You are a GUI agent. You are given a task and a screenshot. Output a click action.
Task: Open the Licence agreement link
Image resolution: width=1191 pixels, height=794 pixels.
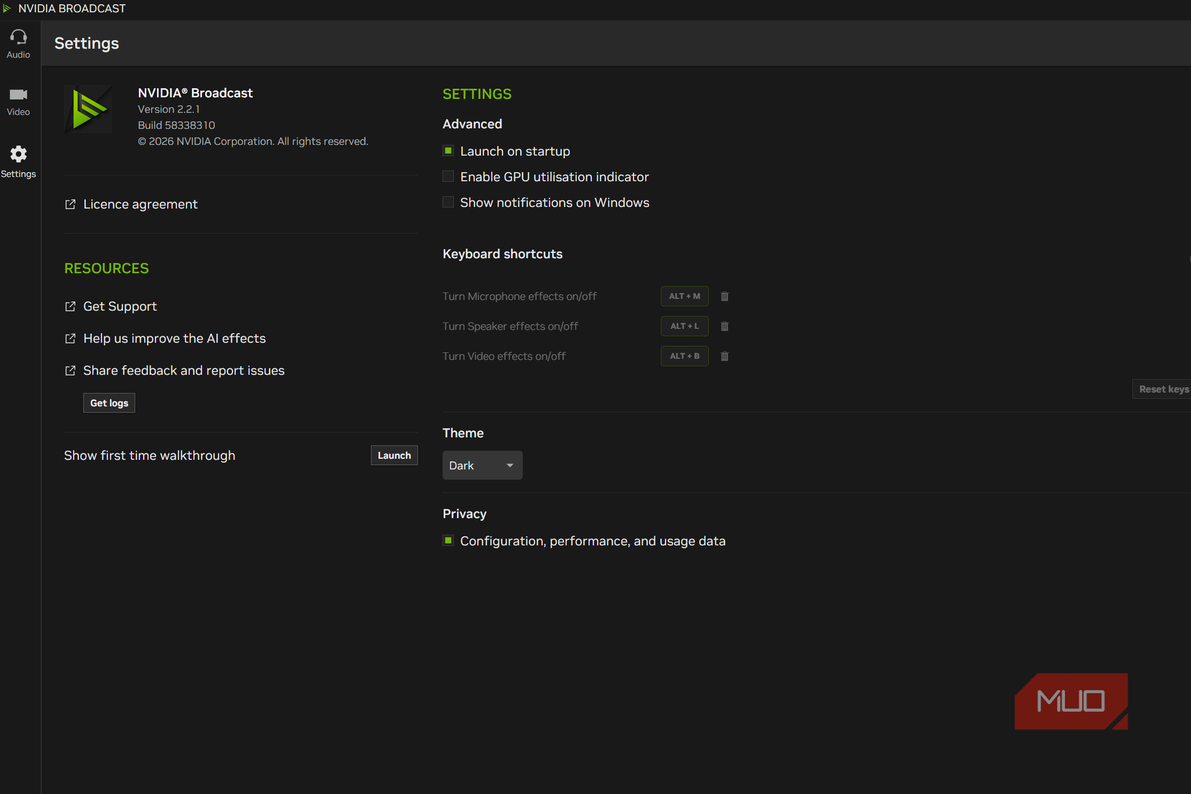[x=141, y=204]
